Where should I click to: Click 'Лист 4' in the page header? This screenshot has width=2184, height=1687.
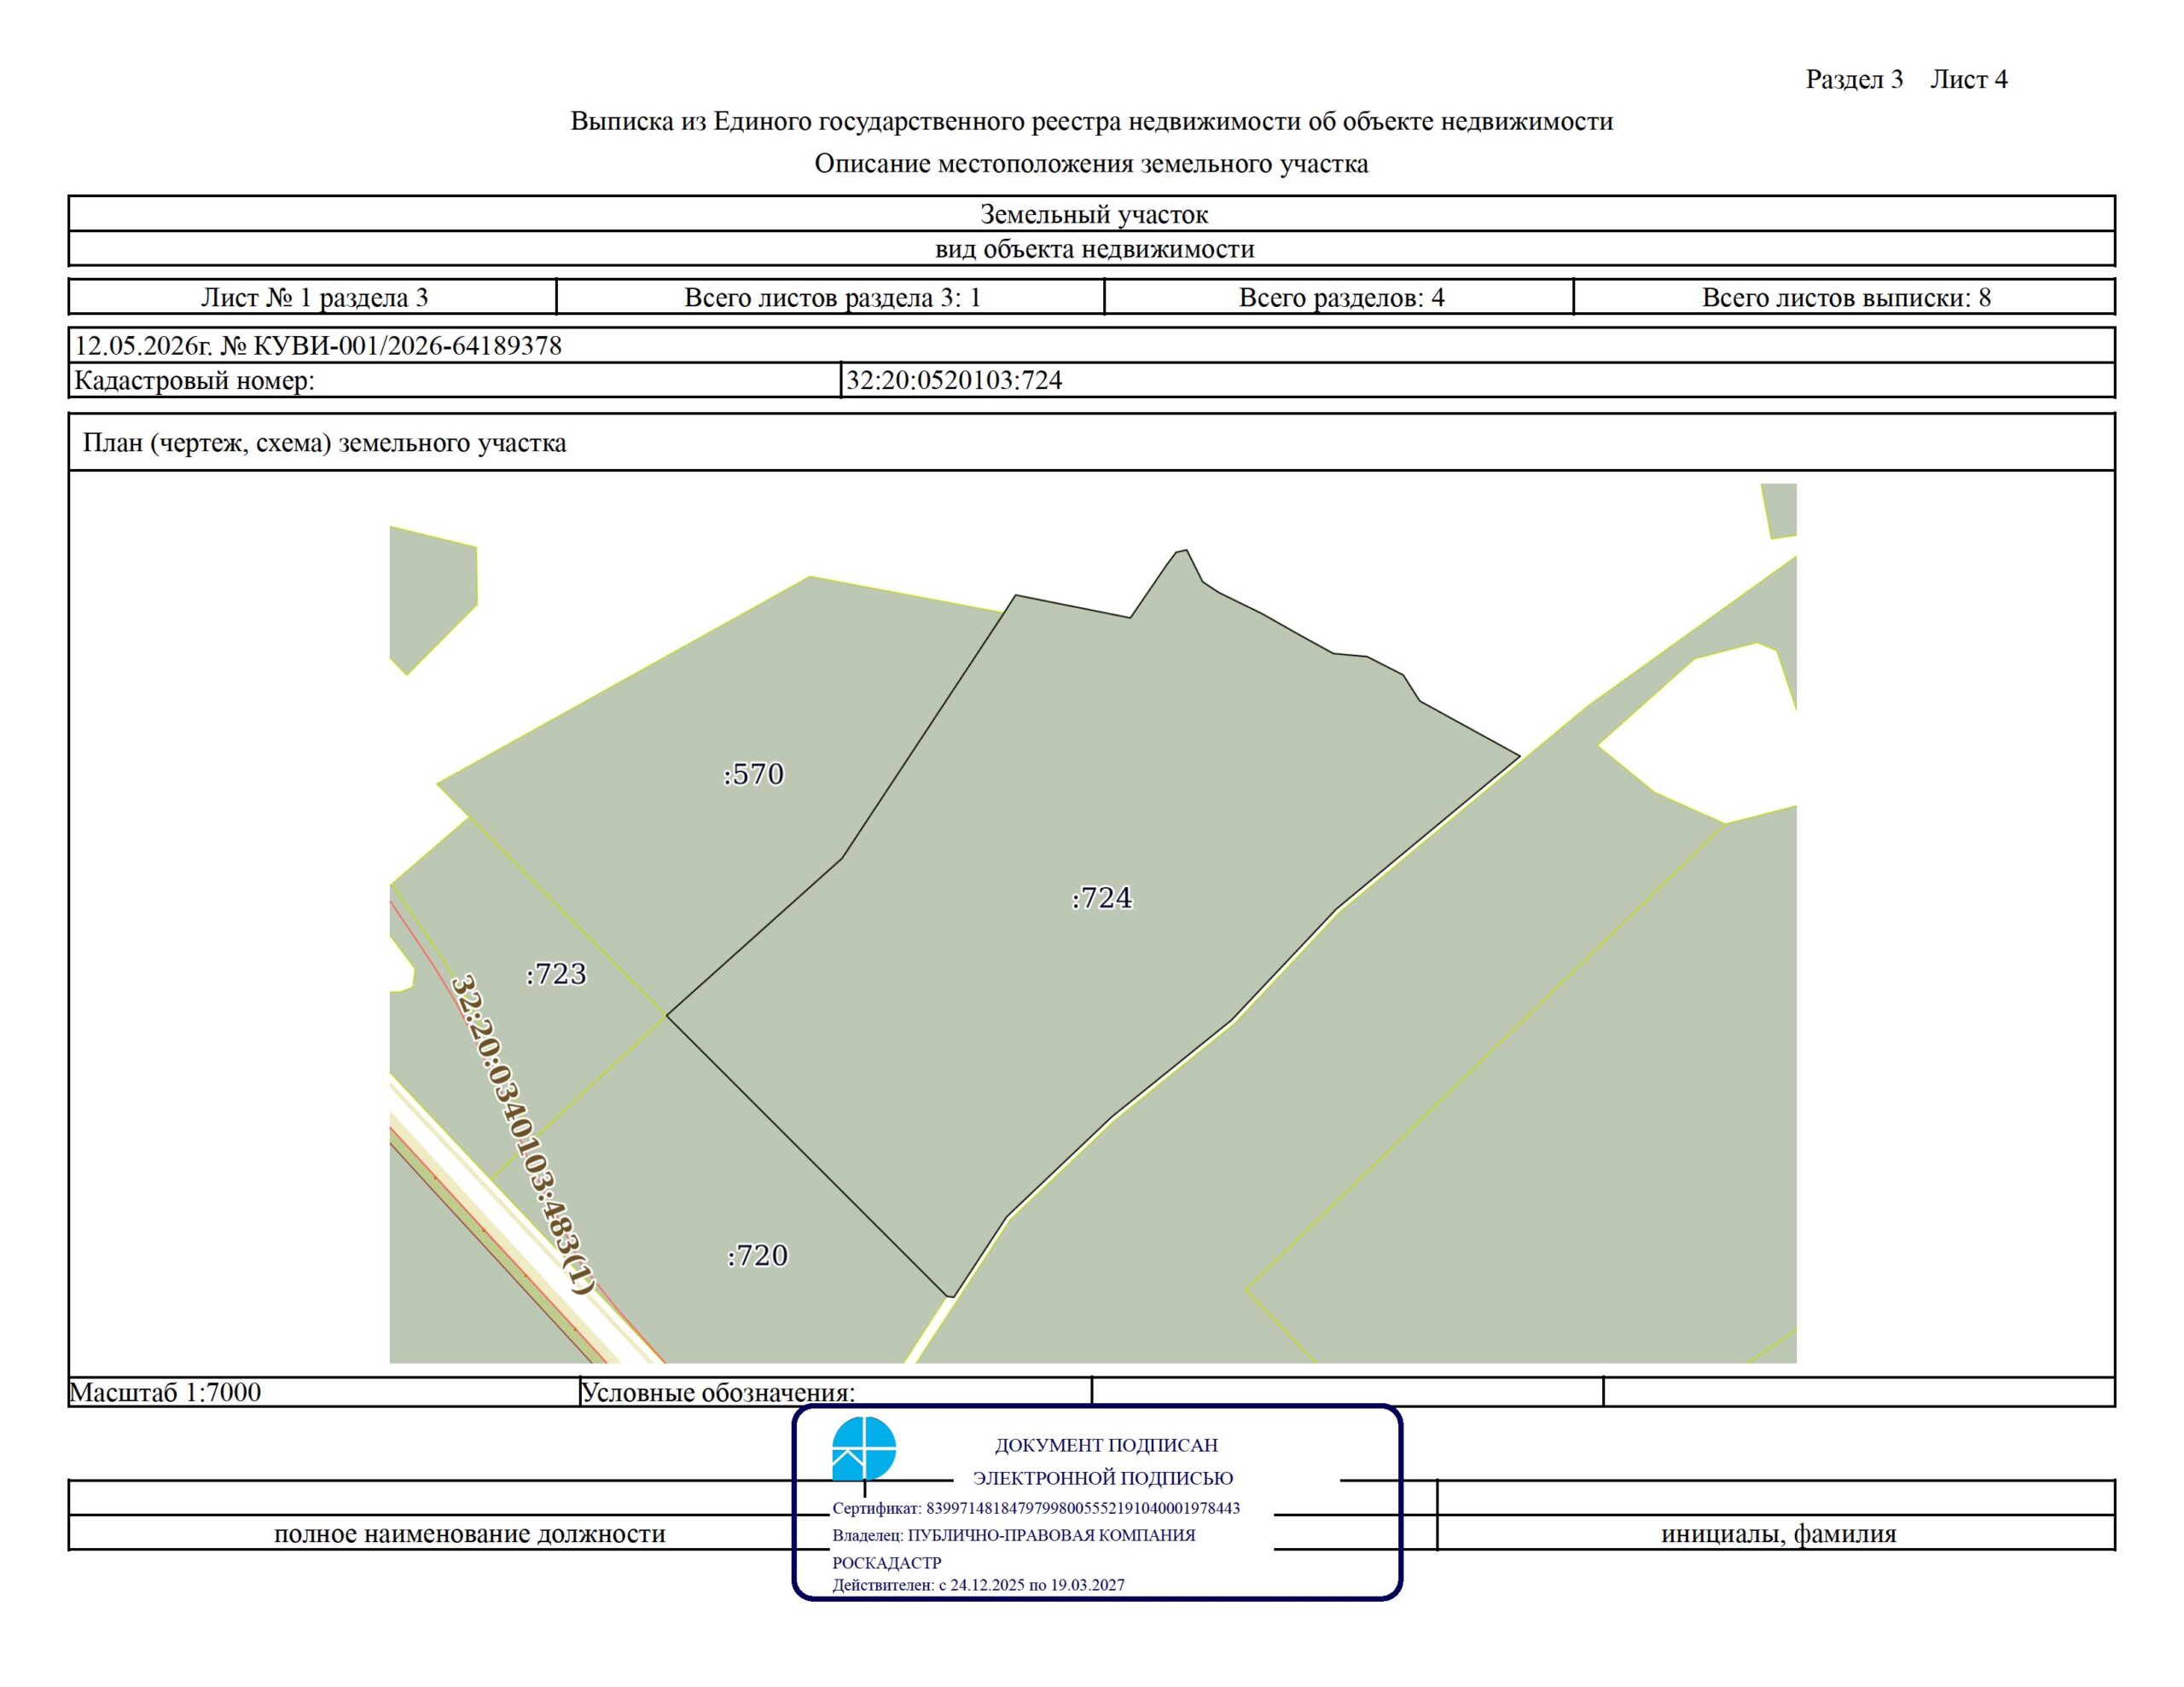[x=1968, y=80]
